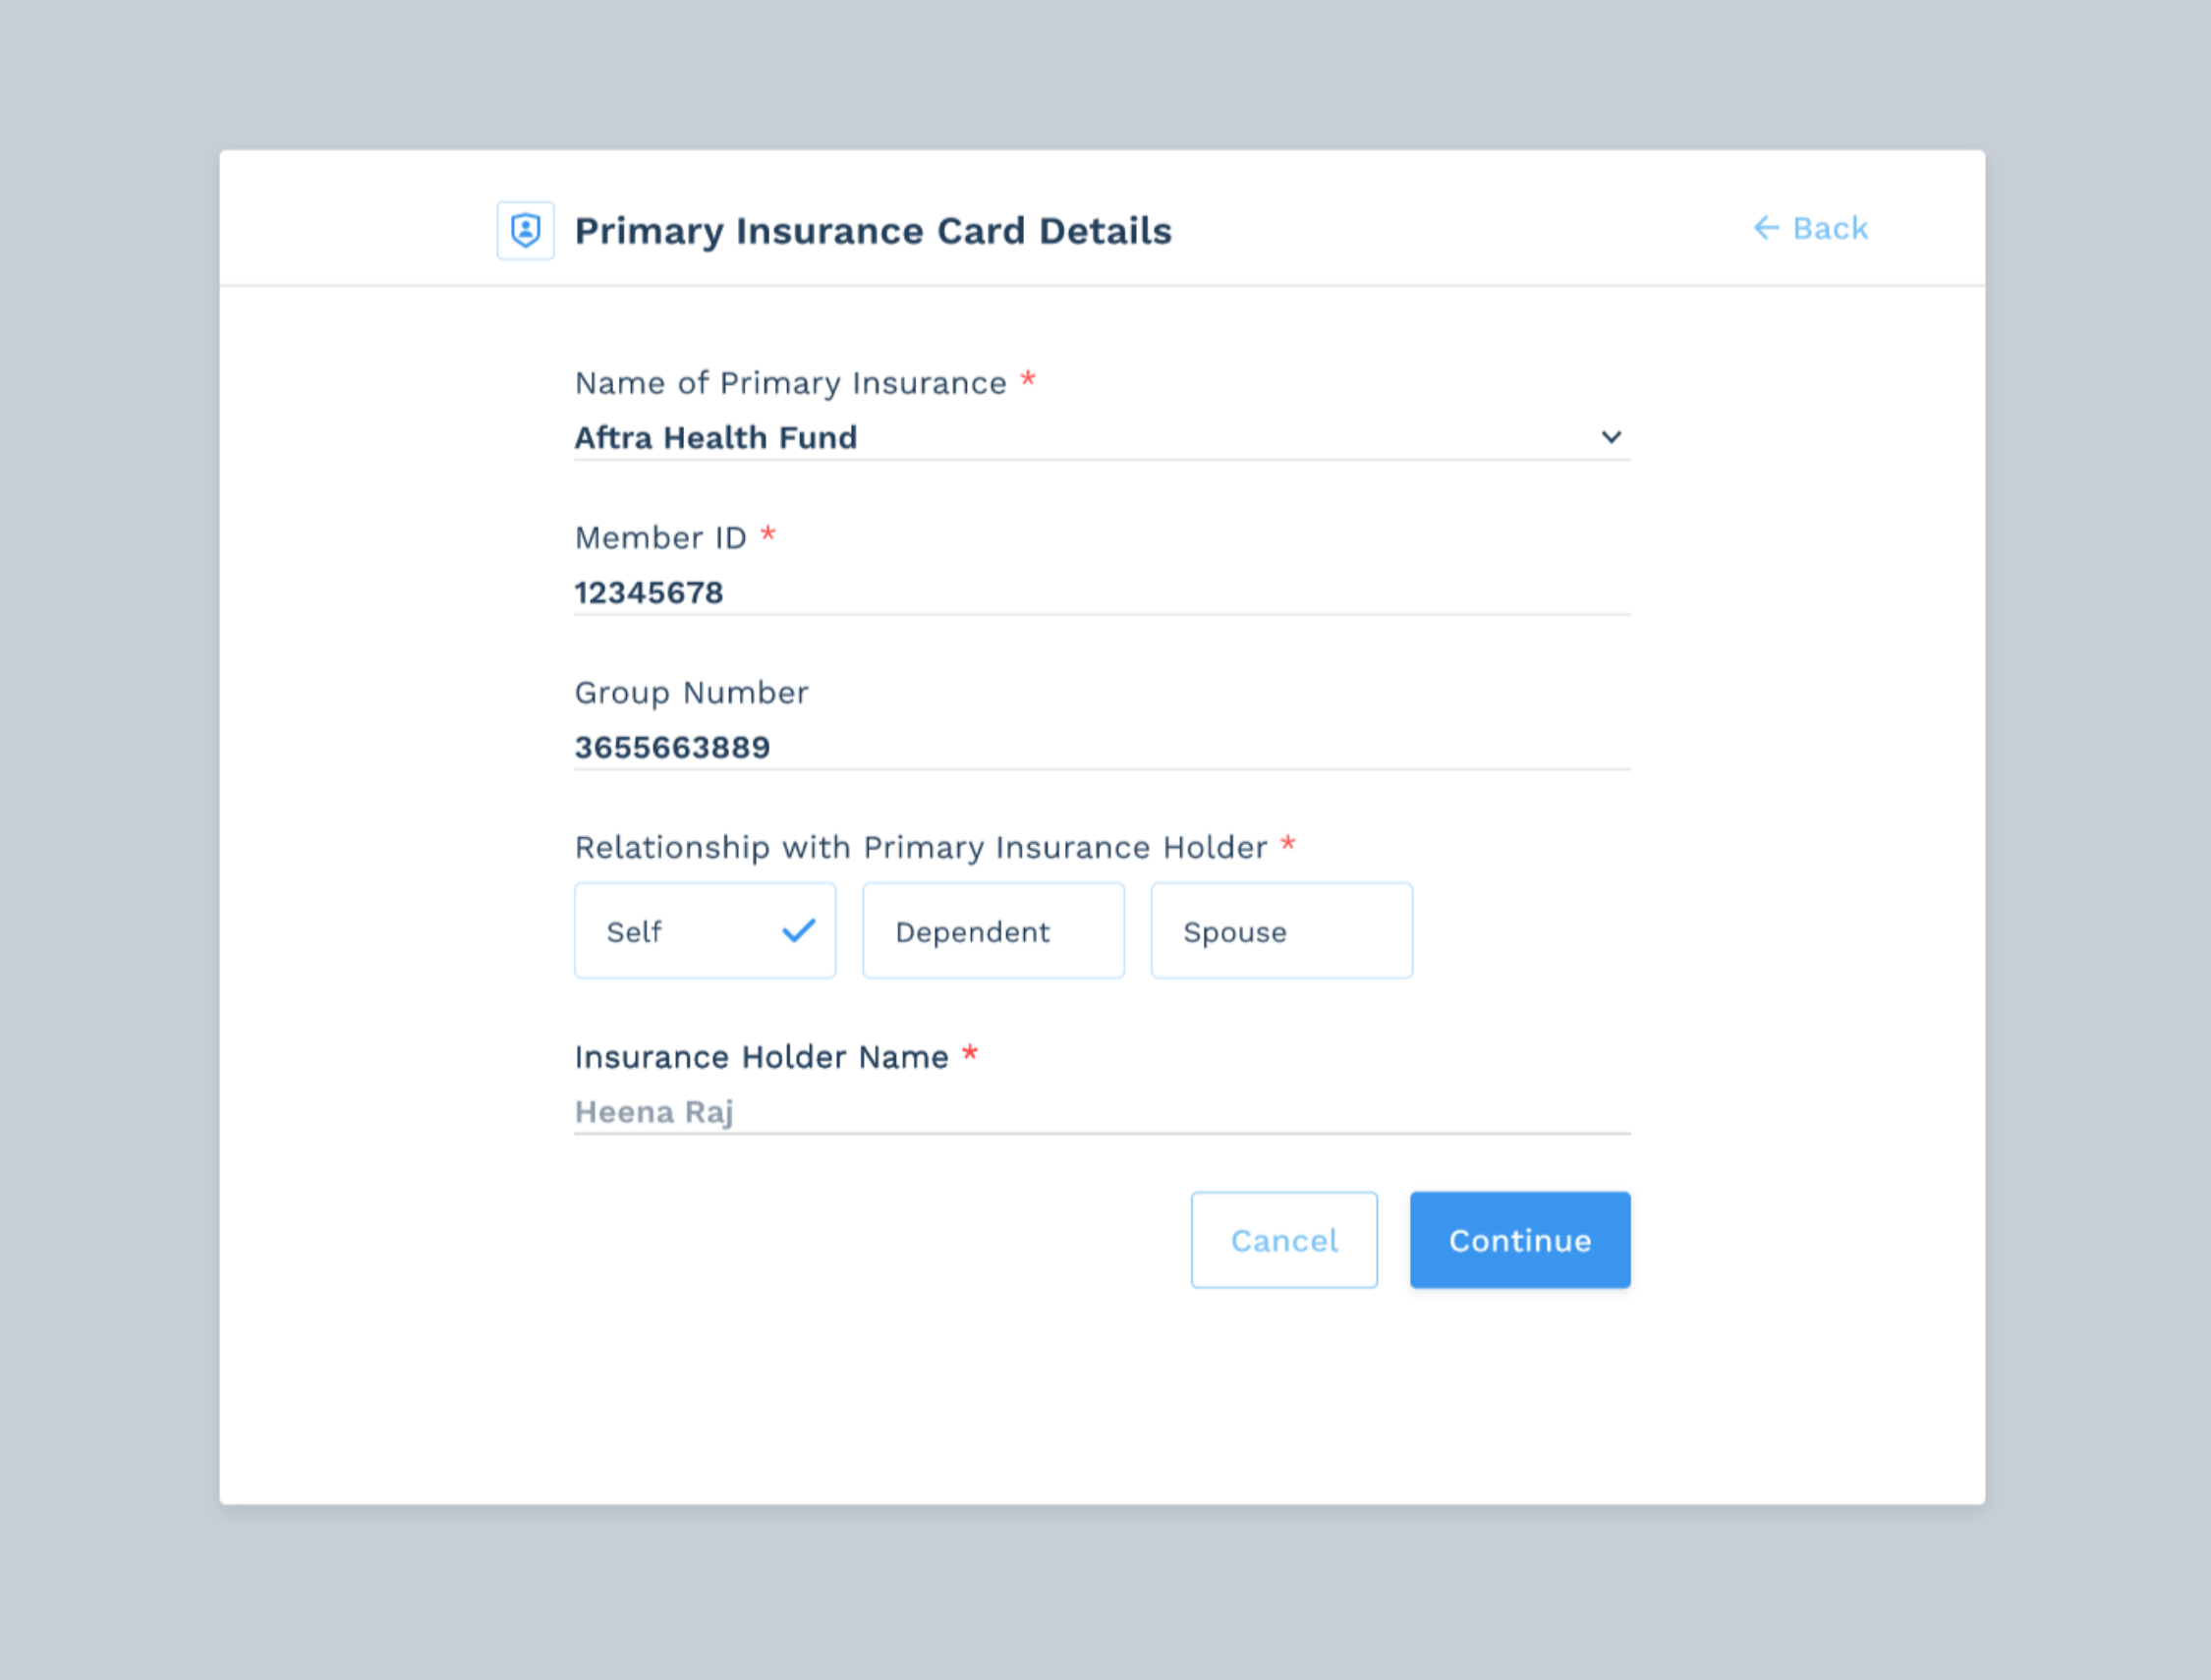
Task: Click the Primary Insurance Card Details heading
Action: tap(872, 231)
